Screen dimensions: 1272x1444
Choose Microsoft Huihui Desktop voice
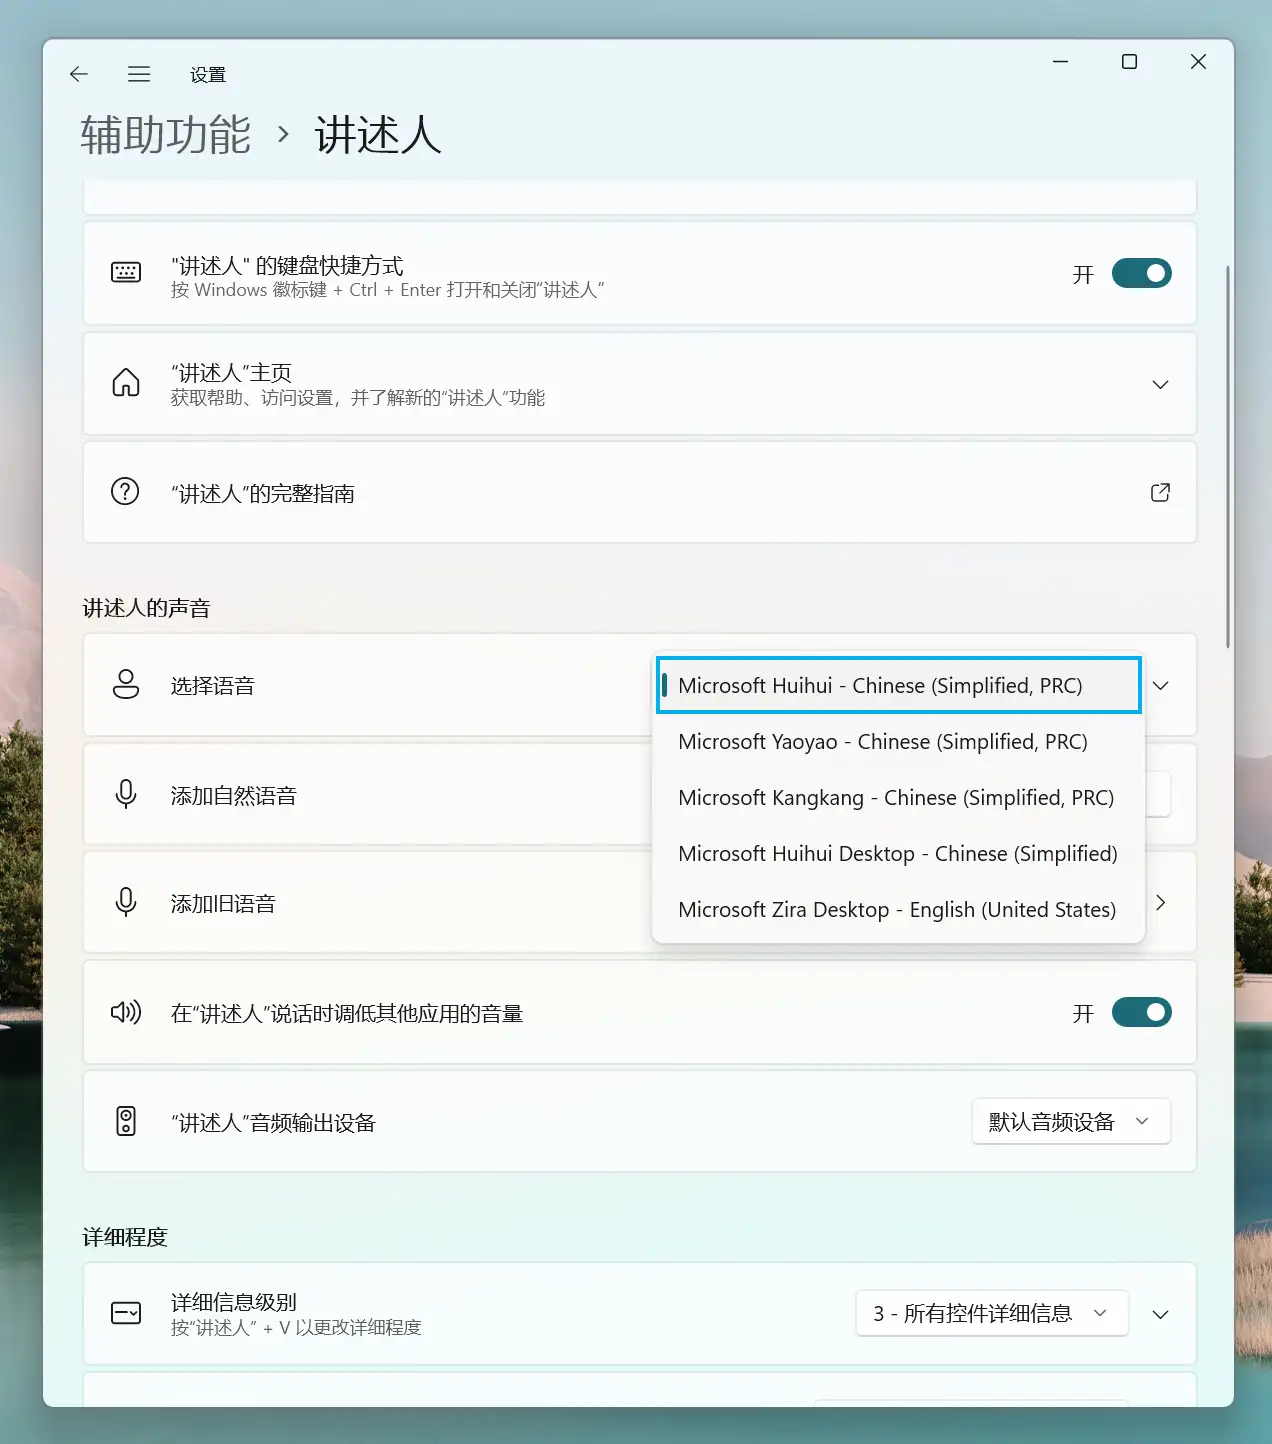[x=898, y=853]
